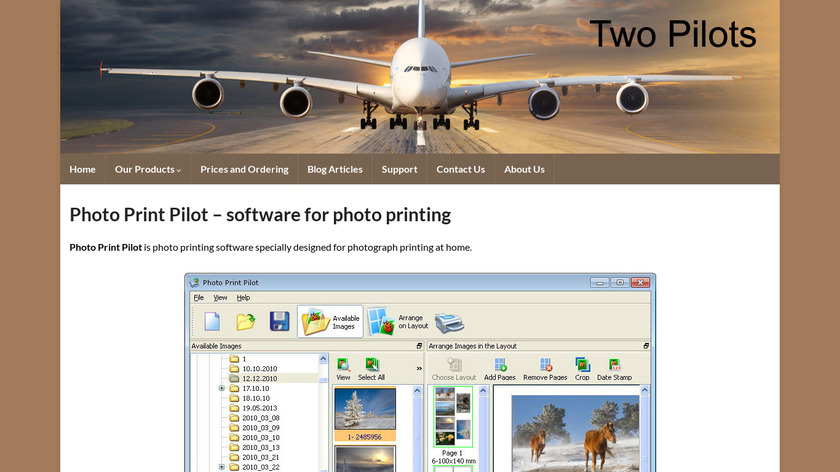This screenshot has height=472, width=840.
Task: Click the Two Pilots banner title
Action: coord(673,35)
